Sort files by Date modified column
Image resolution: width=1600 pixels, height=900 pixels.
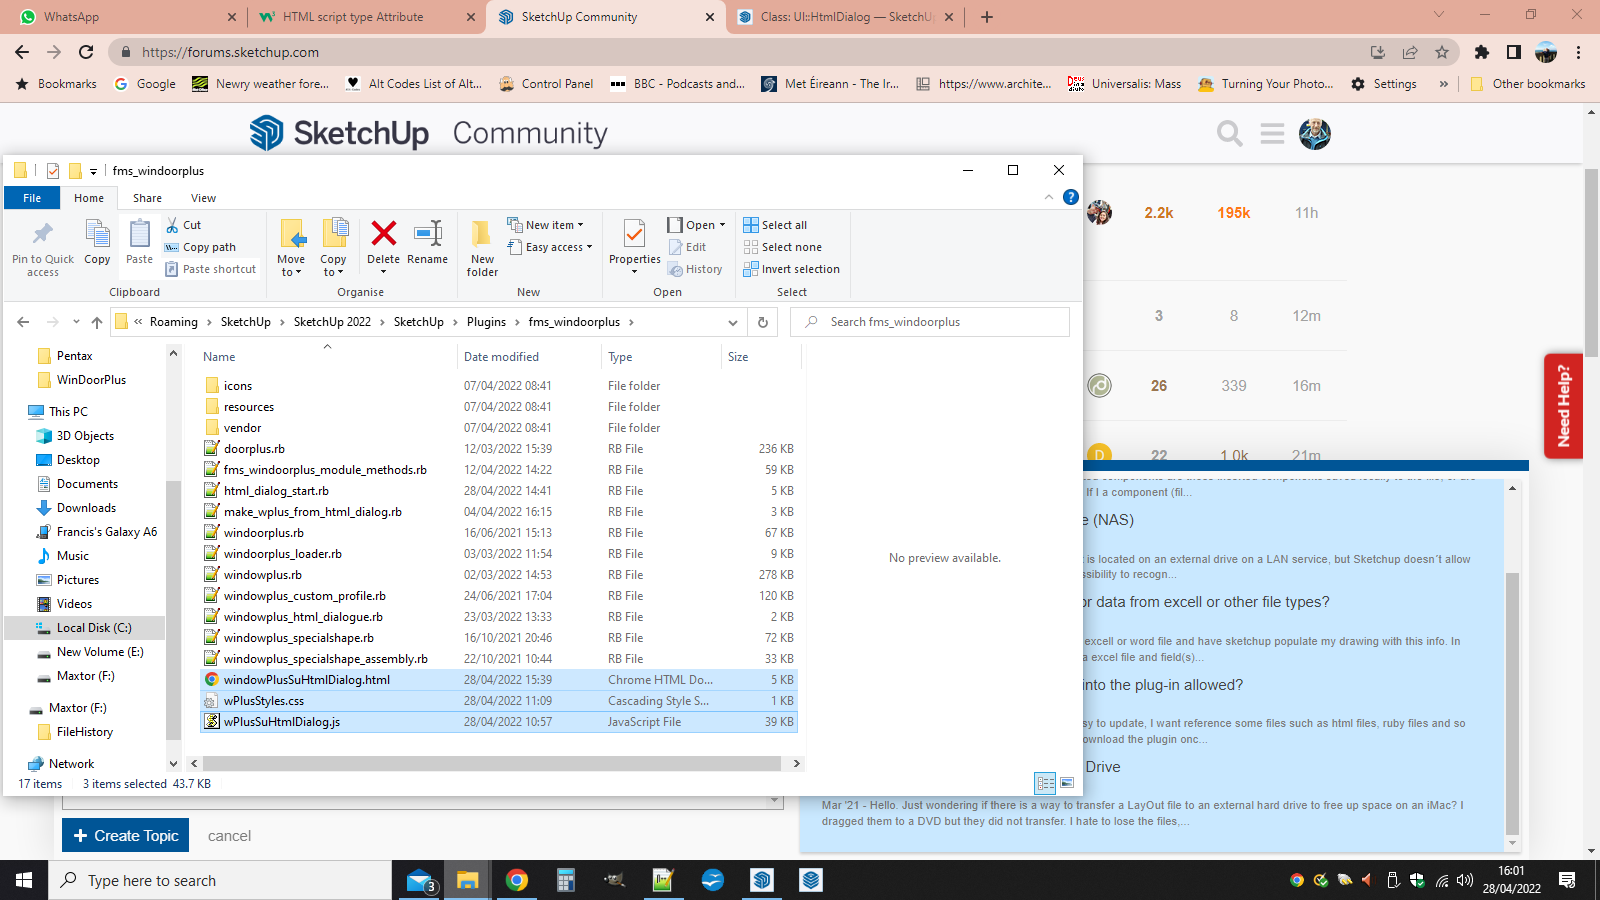pyautogui.click(x=528, y=357)
